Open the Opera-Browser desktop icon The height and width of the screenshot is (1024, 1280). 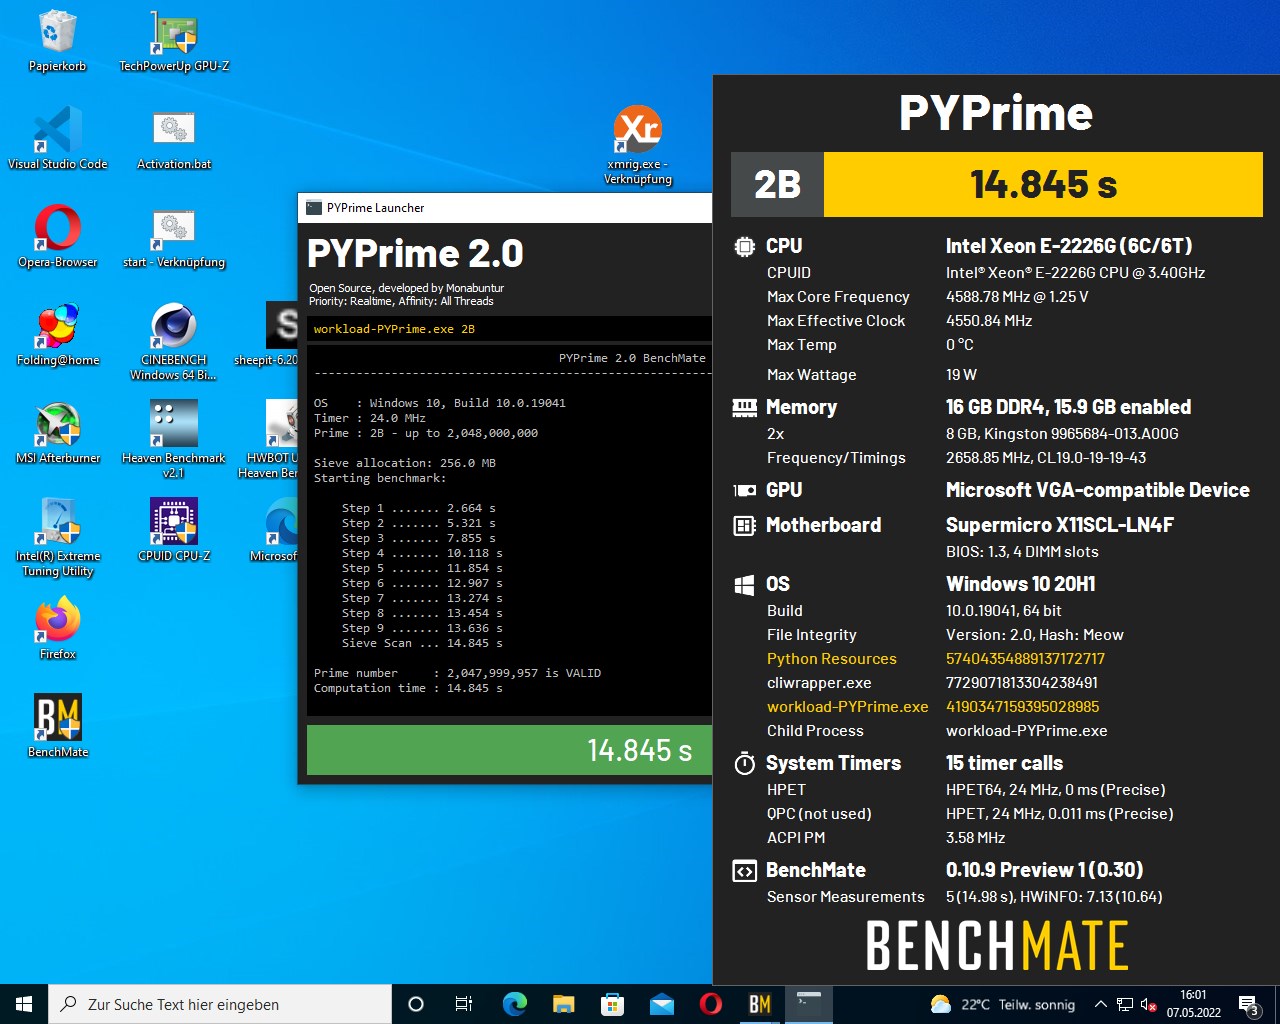[x=57, y=236]
